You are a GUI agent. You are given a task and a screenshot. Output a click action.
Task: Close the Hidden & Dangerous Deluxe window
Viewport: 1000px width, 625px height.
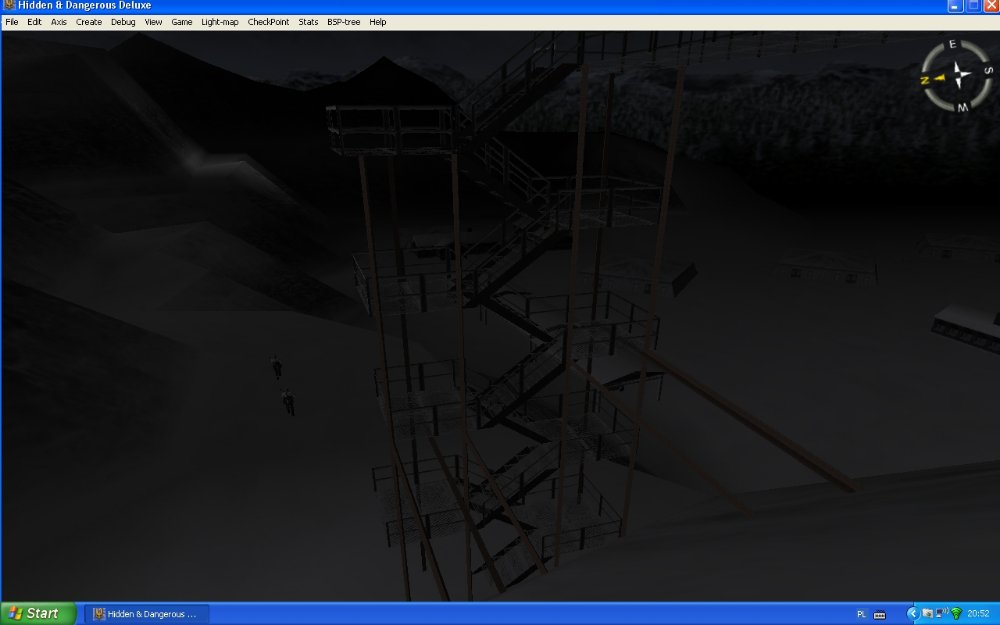pyautogui.click(x=992, y=6)
